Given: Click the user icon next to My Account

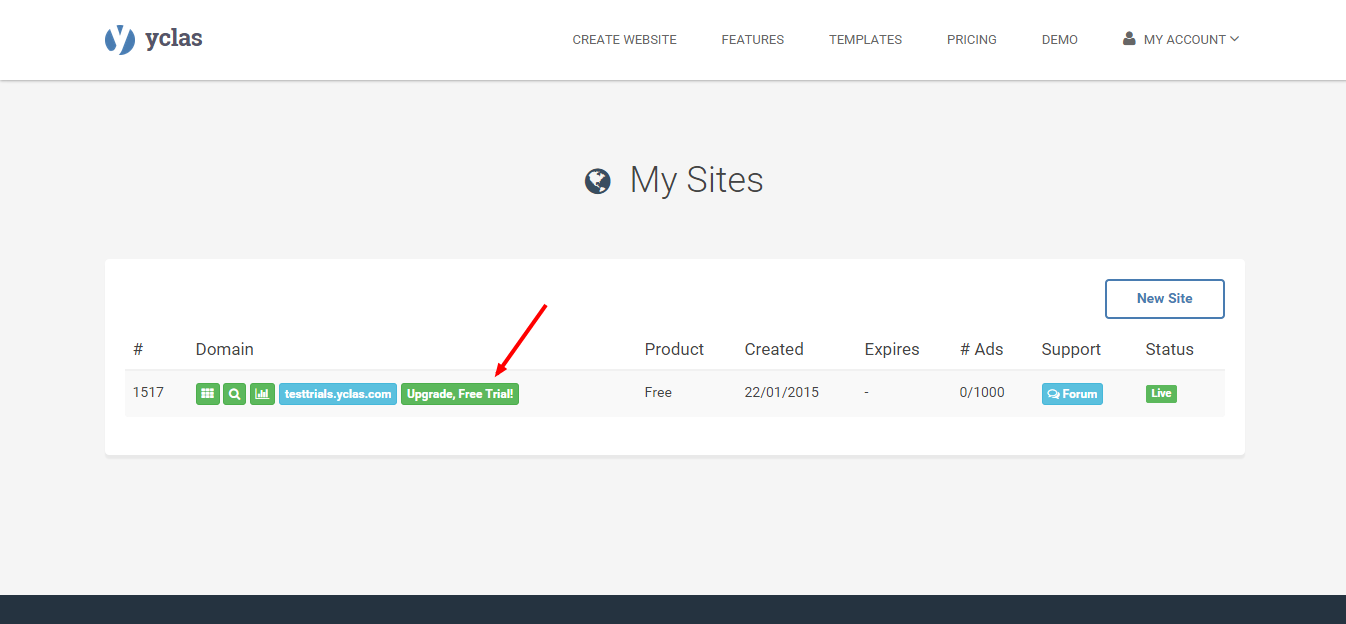Looking at the screenshot, I should click(x=1129, y=39).
